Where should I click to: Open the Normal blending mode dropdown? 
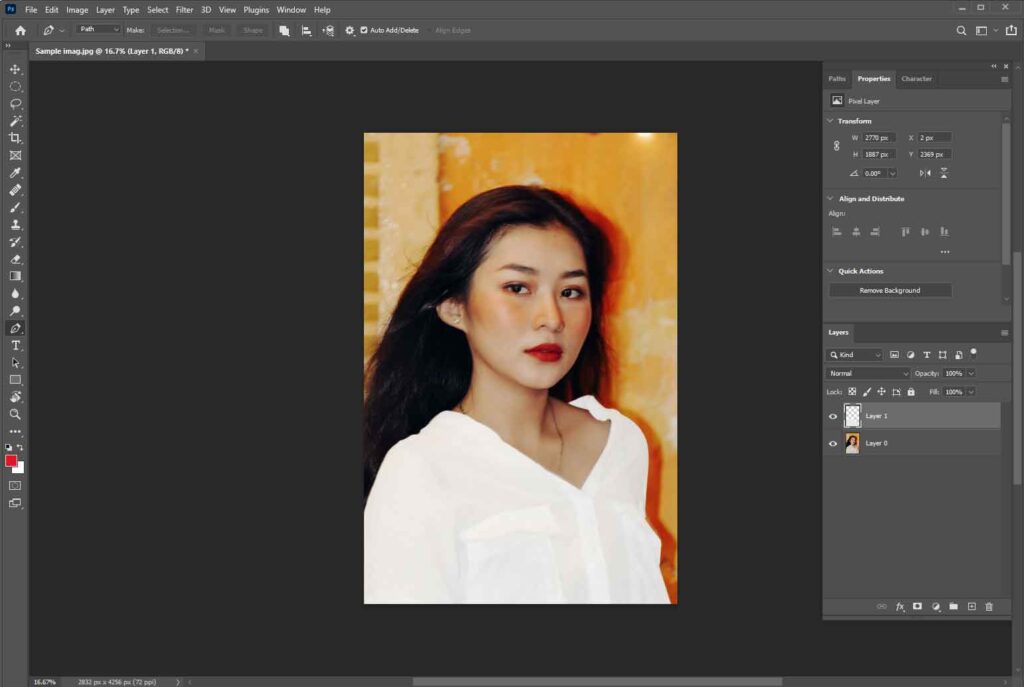[866, 373]
